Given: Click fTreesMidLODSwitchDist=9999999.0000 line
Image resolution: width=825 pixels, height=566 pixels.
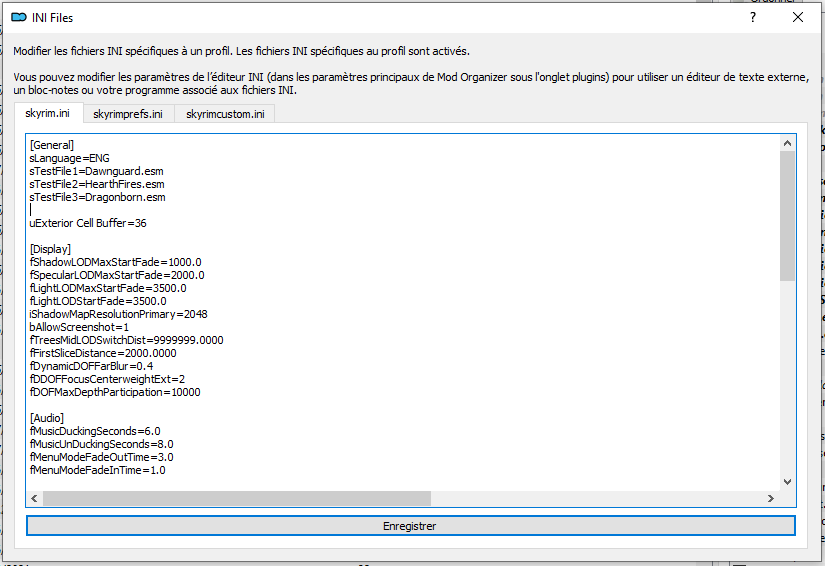Looking at the screenshot, I should (126, 340).
